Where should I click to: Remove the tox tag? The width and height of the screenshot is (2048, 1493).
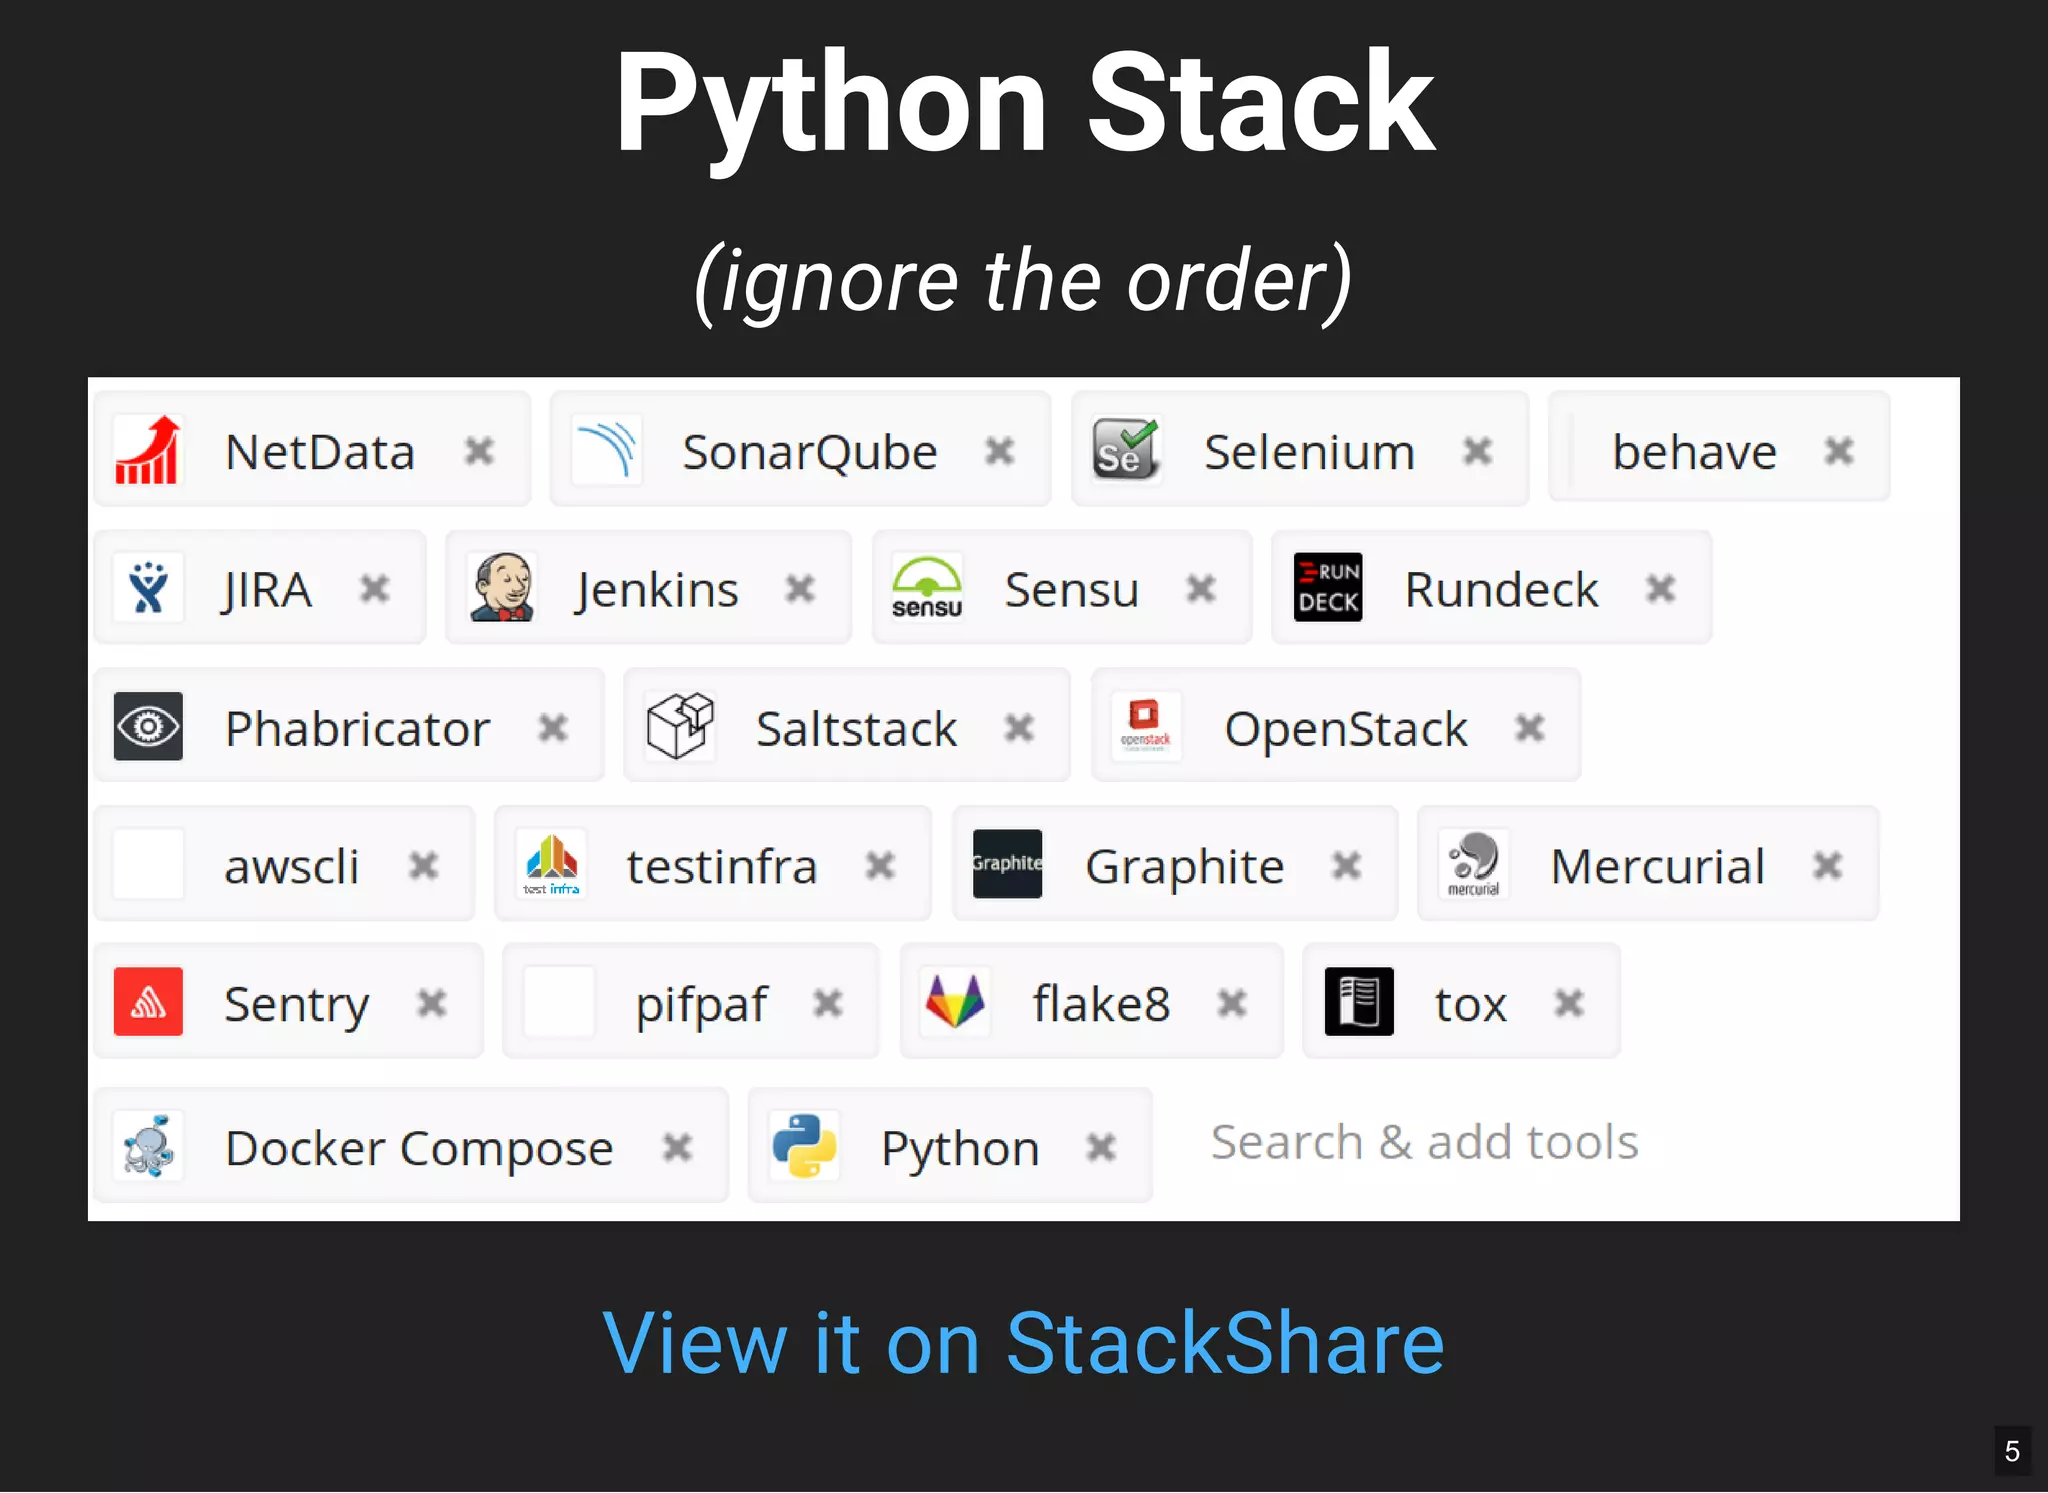pyautogui.click(x=1570, y=1003)
